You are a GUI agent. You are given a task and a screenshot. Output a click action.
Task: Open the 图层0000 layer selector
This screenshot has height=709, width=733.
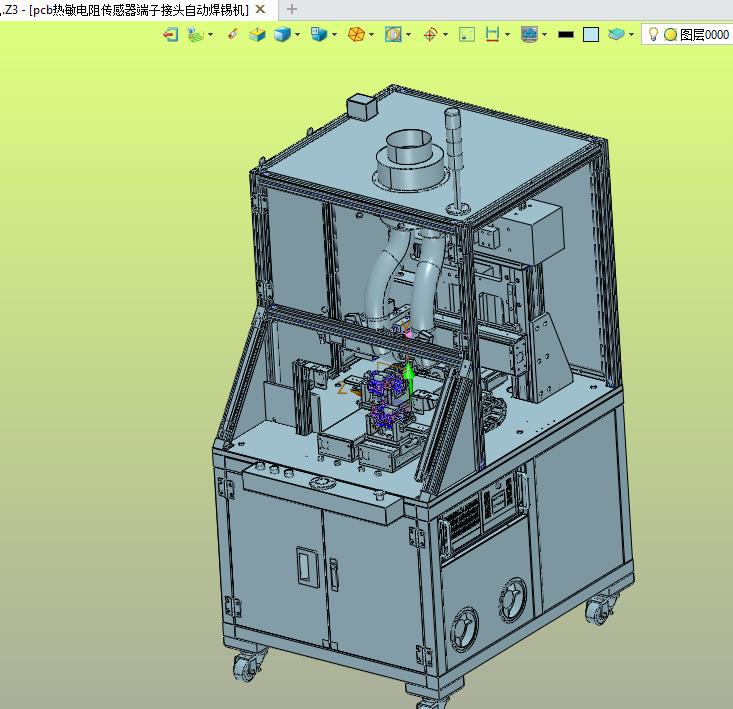coord(687,35)
